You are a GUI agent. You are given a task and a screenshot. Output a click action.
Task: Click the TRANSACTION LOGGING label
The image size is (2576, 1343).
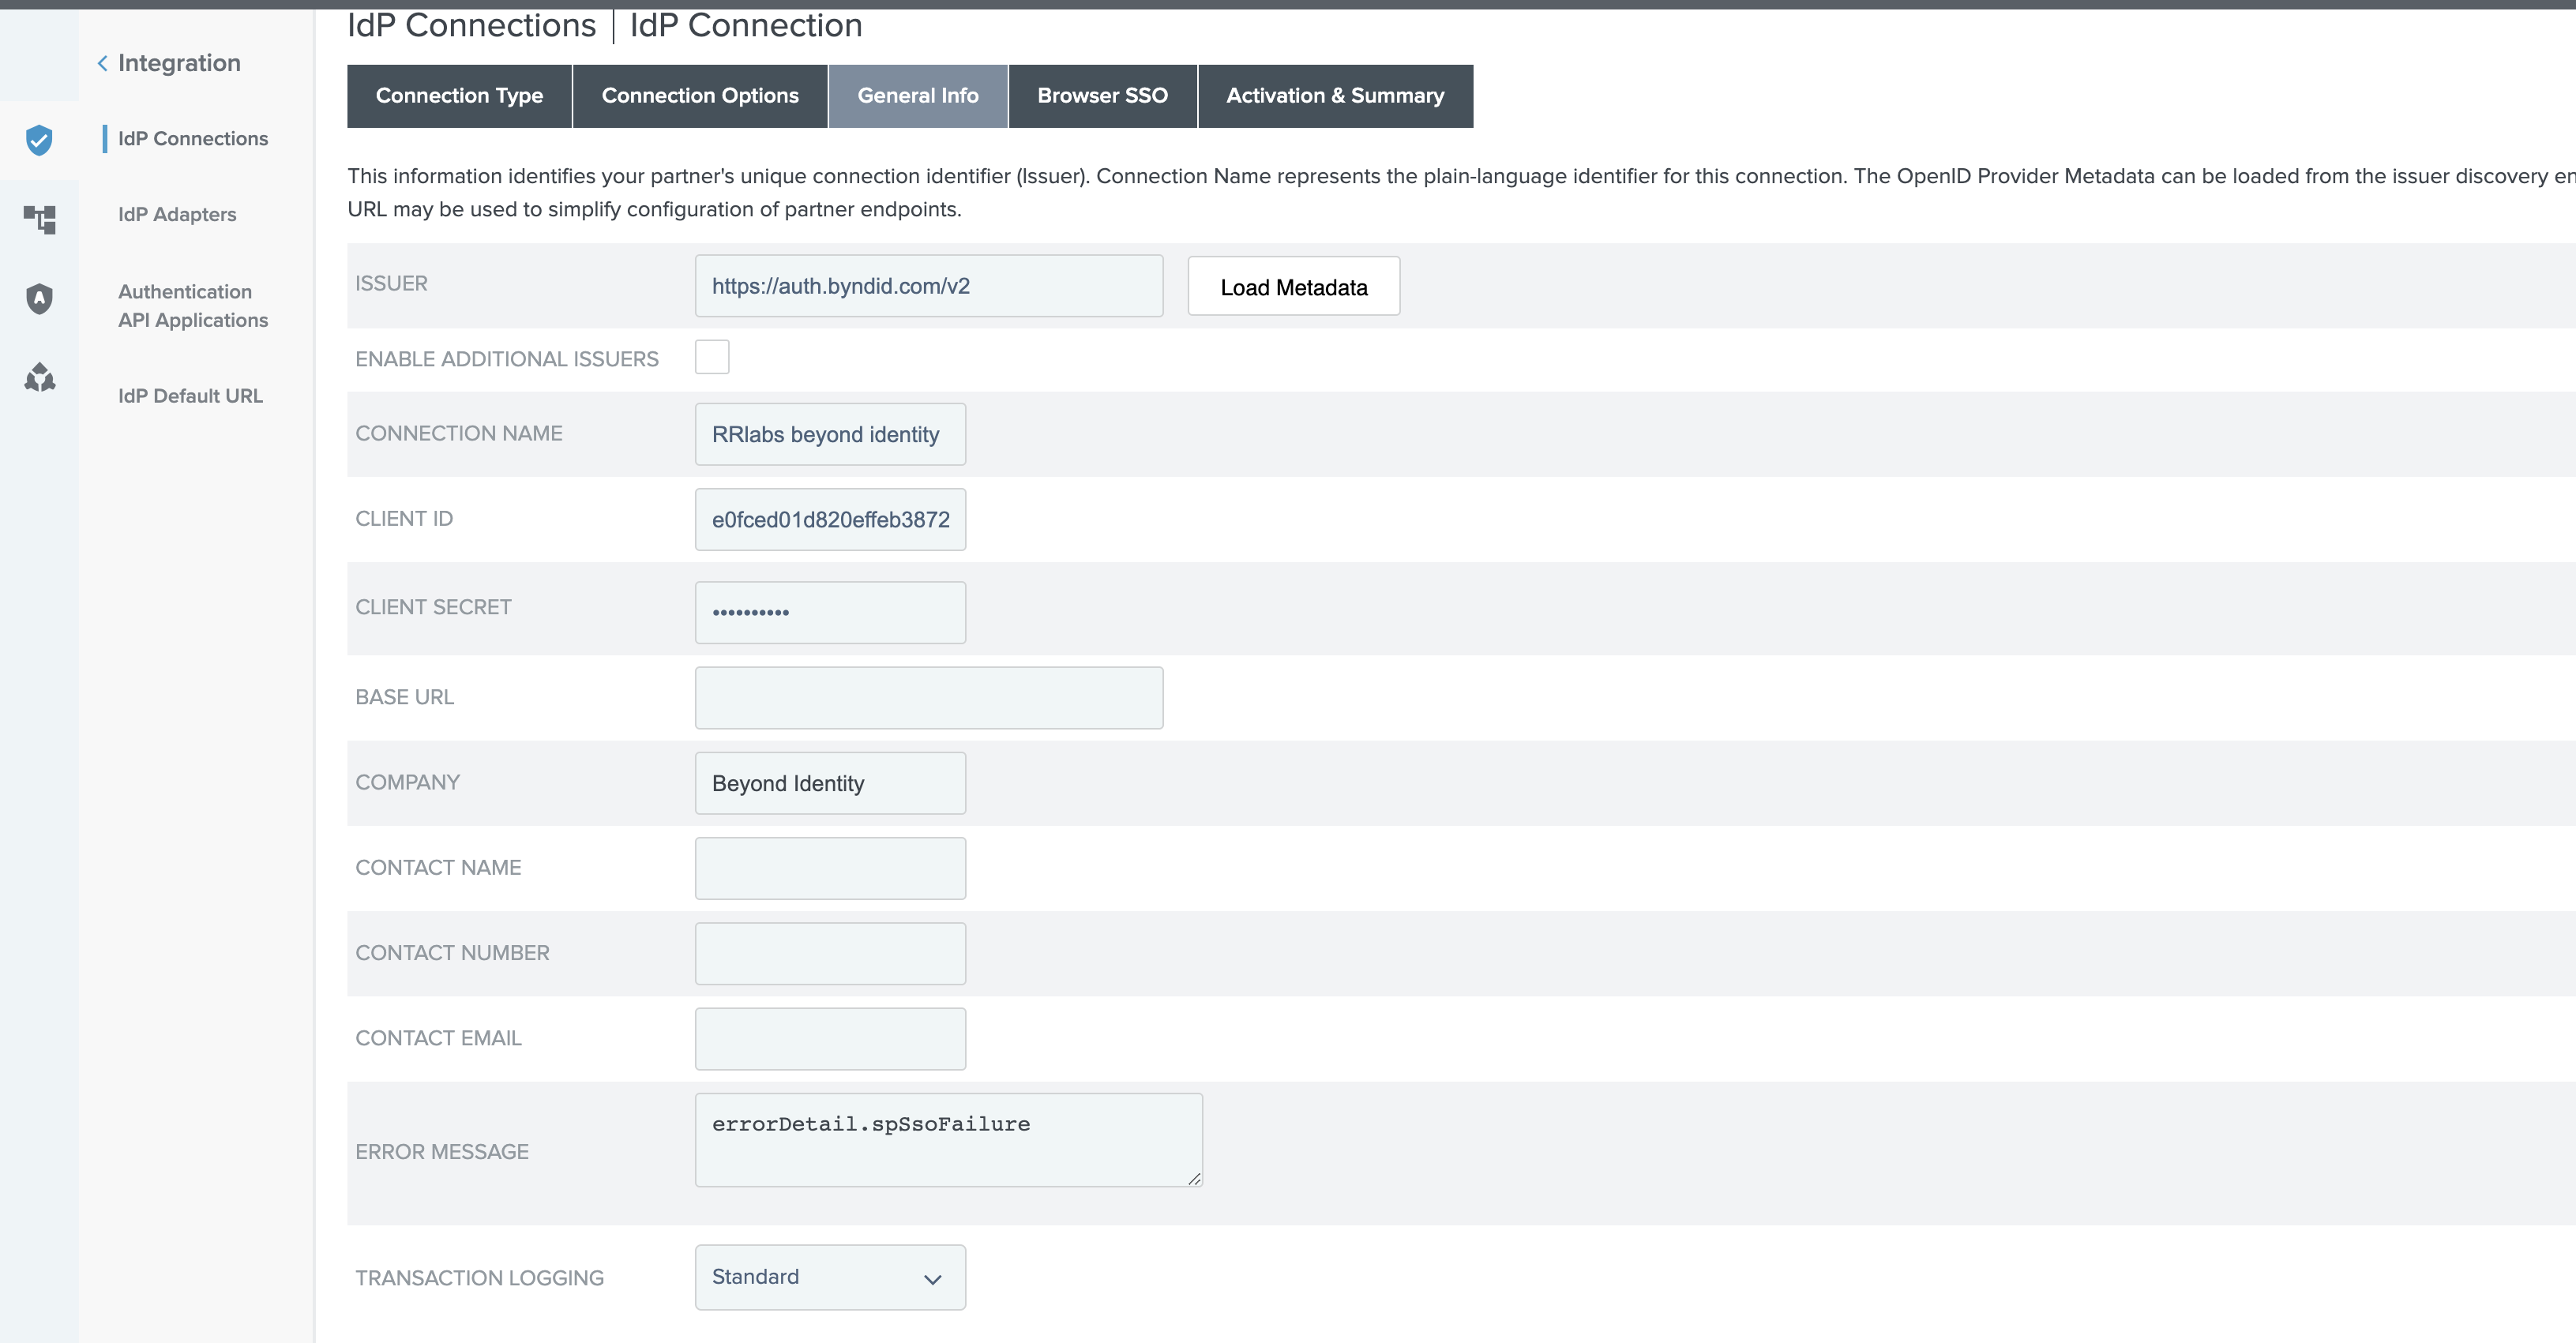[479, 1278]
